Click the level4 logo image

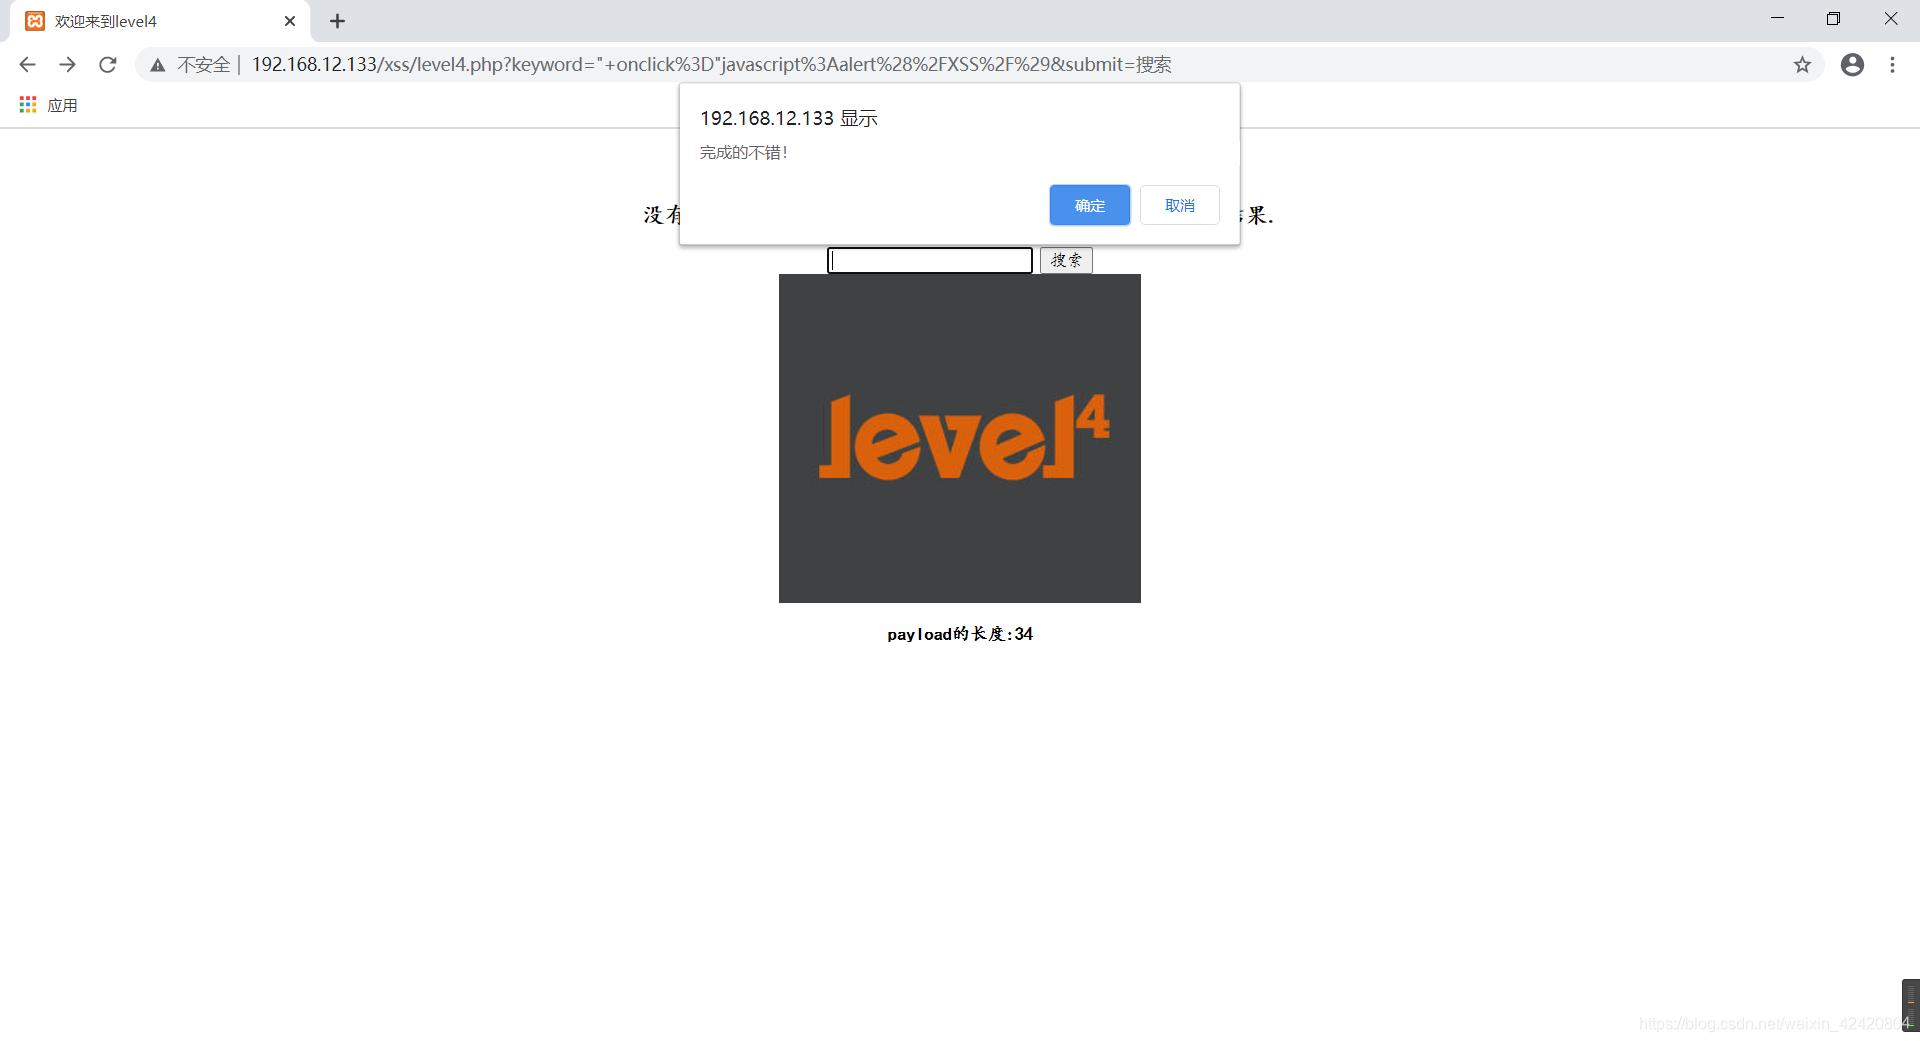click(x=960, y=438)
